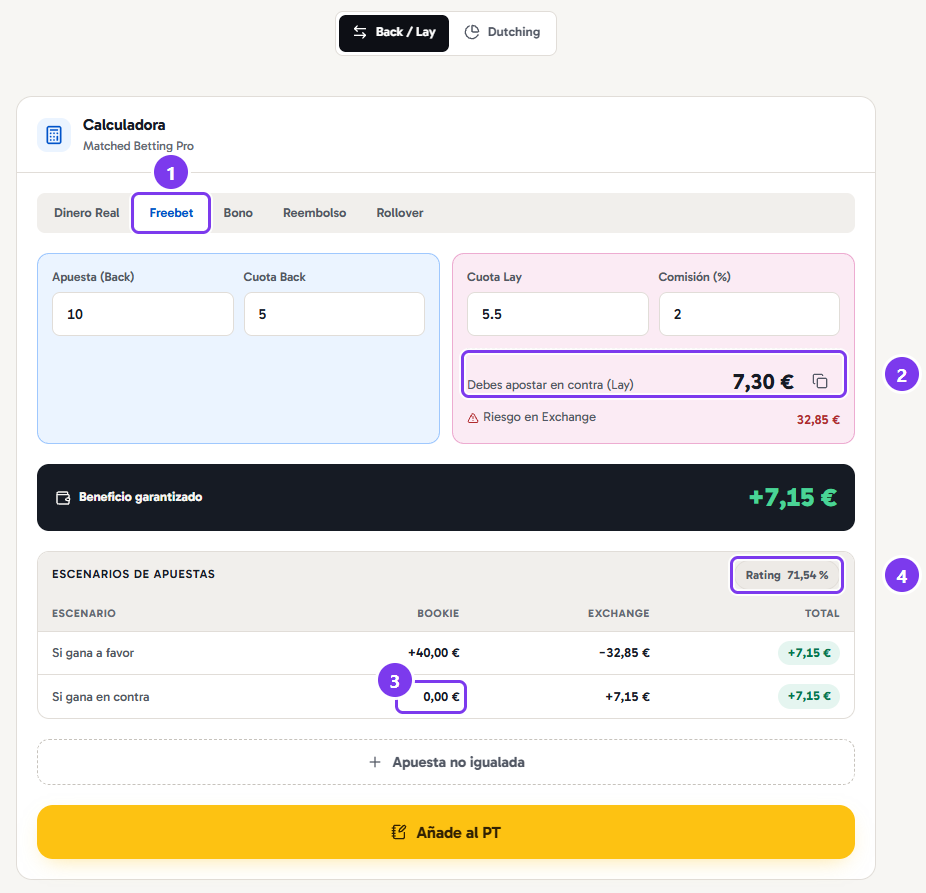Focus the Cuota Back input field
The image size is (926, 893).
pyautogui.click(x=334, y=314)
